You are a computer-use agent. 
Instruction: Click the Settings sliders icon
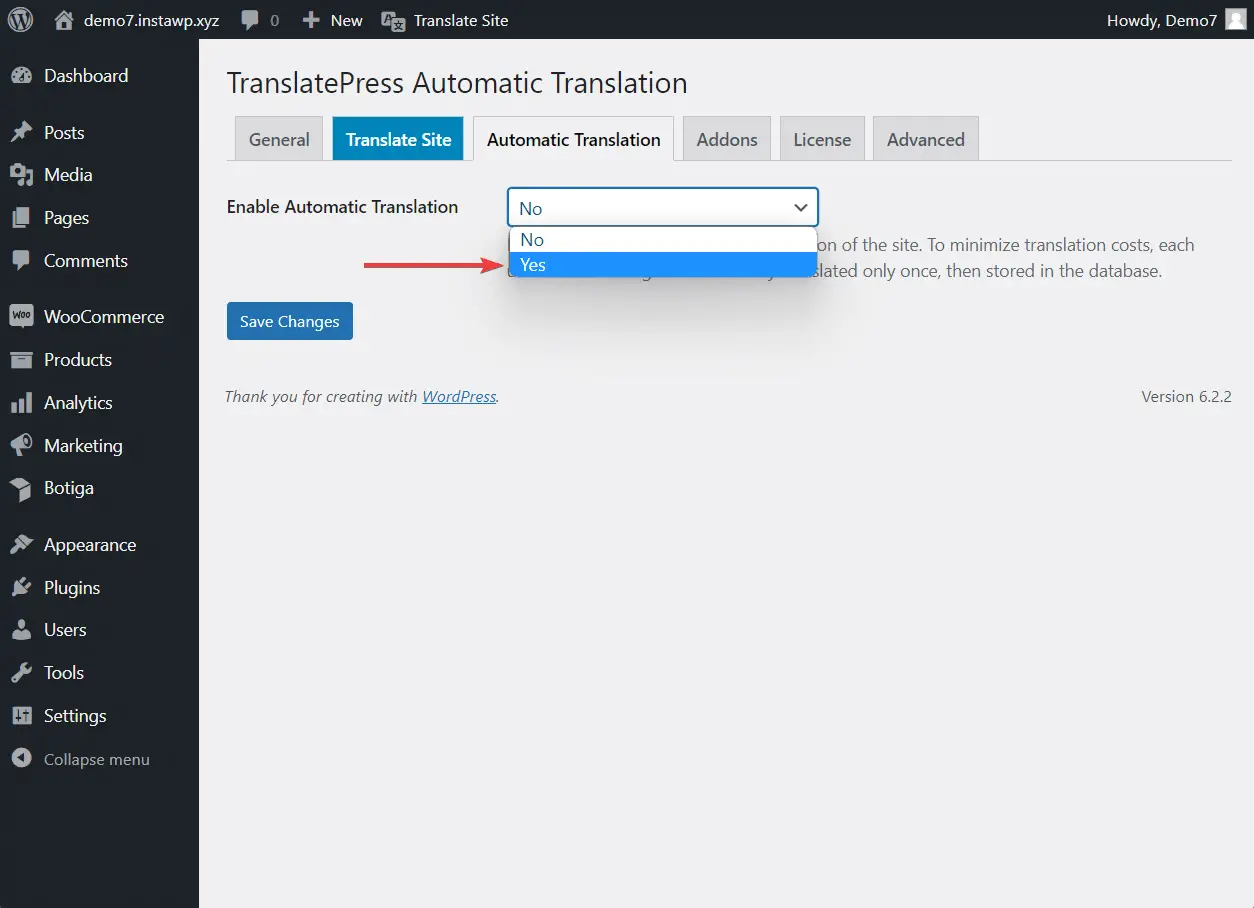[x=21, y=716]
